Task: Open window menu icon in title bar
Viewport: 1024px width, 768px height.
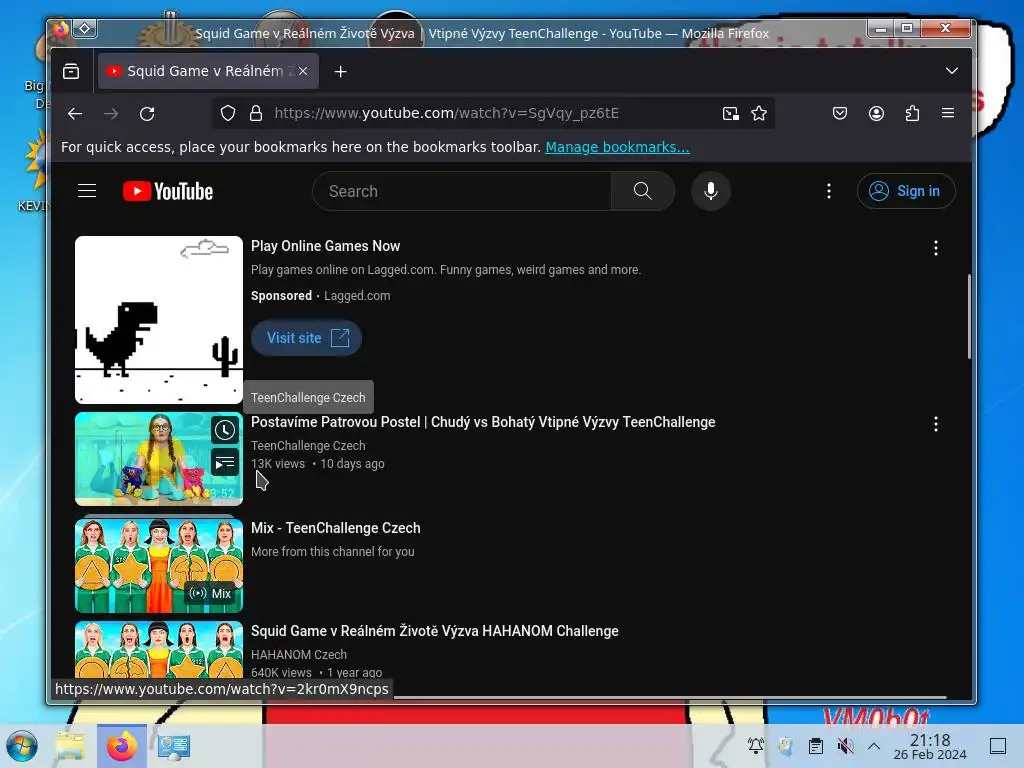Action: click(x=61, y=29)
